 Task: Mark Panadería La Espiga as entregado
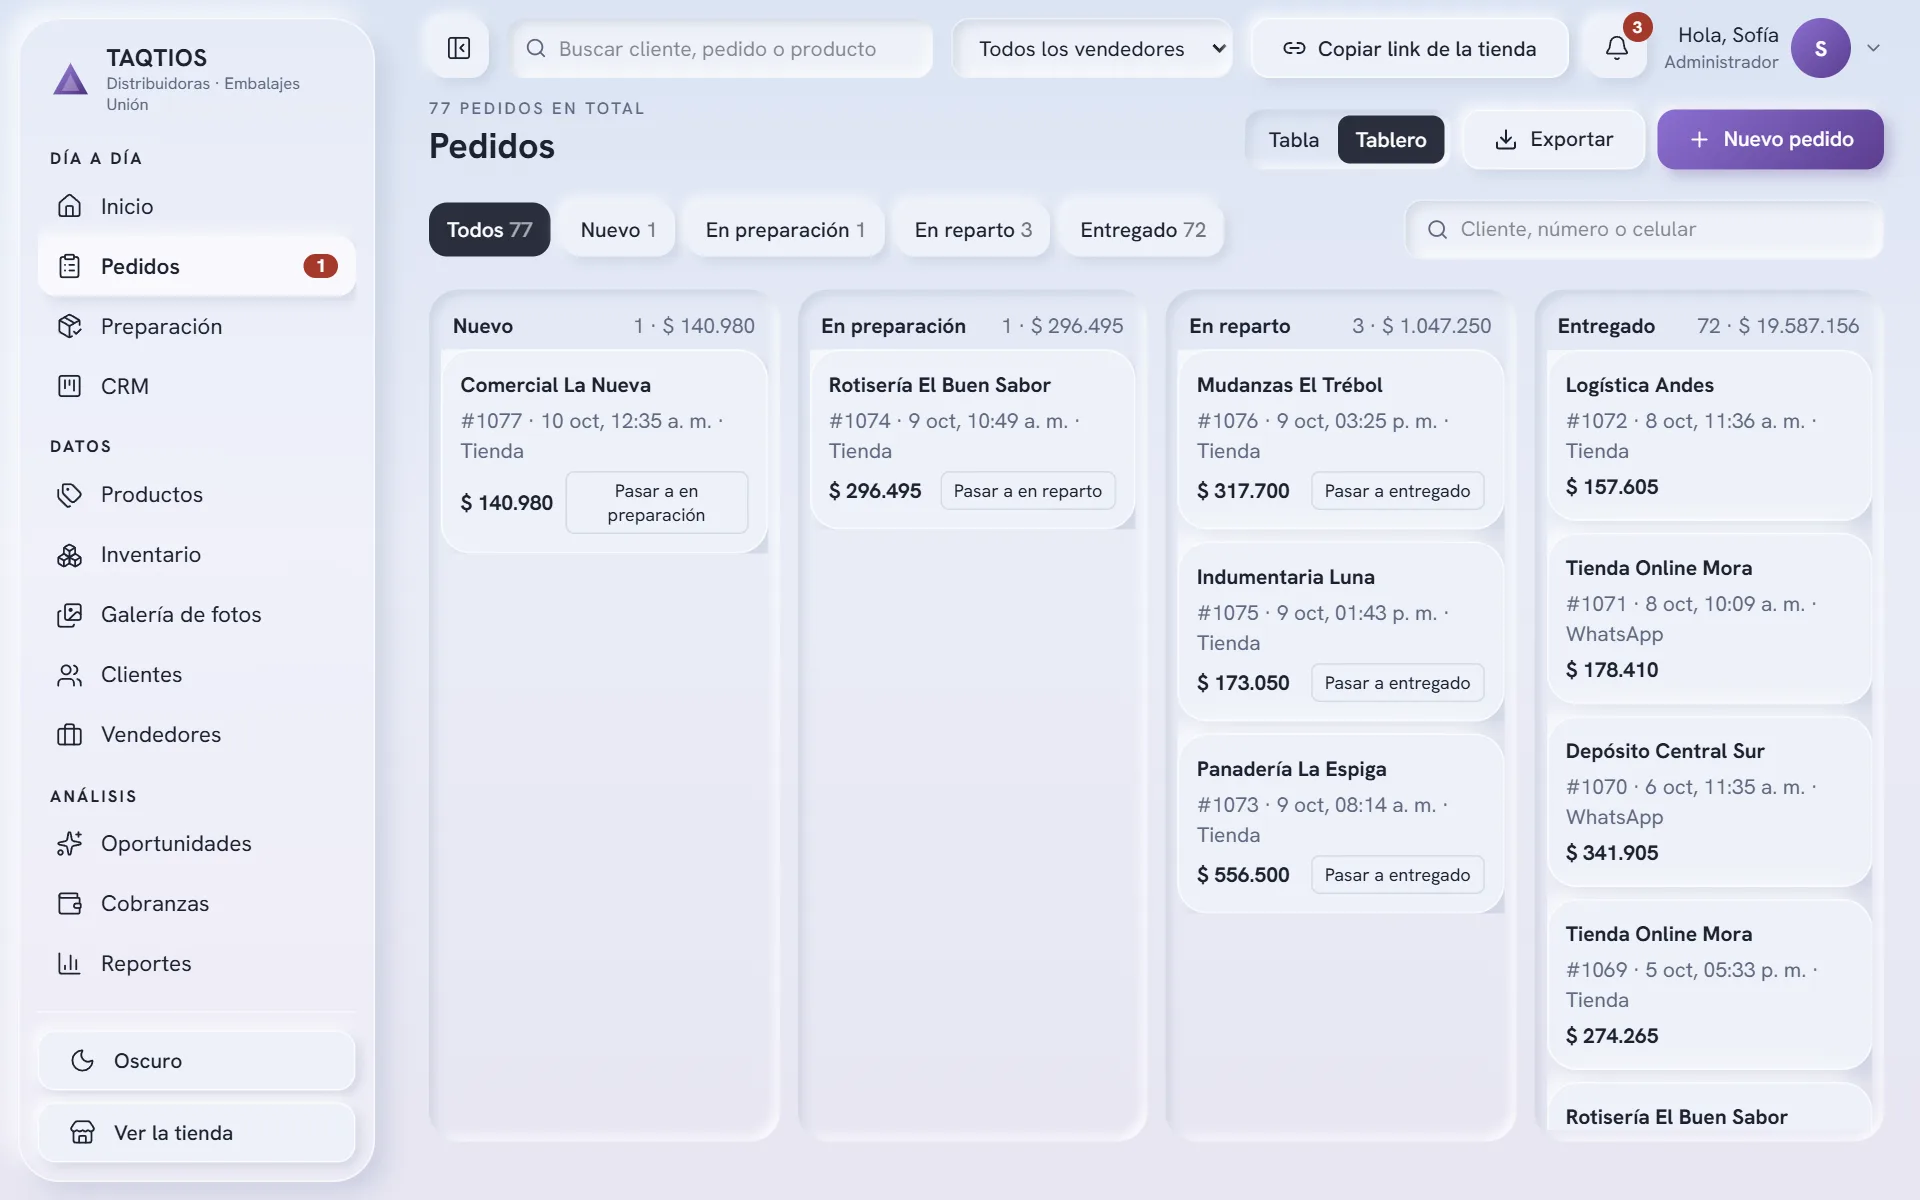(x=1397, y=875)
